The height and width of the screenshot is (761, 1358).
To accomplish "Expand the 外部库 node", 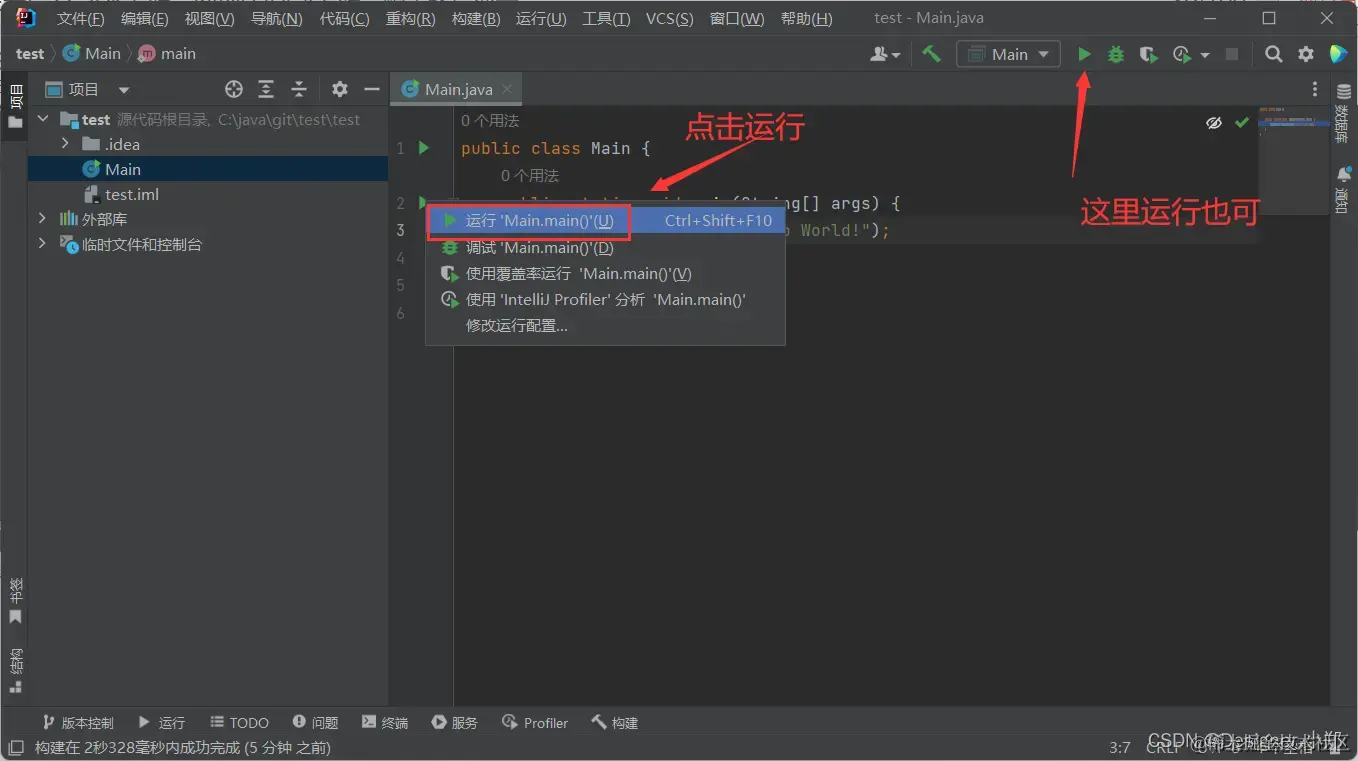I will tap(42, 219).
